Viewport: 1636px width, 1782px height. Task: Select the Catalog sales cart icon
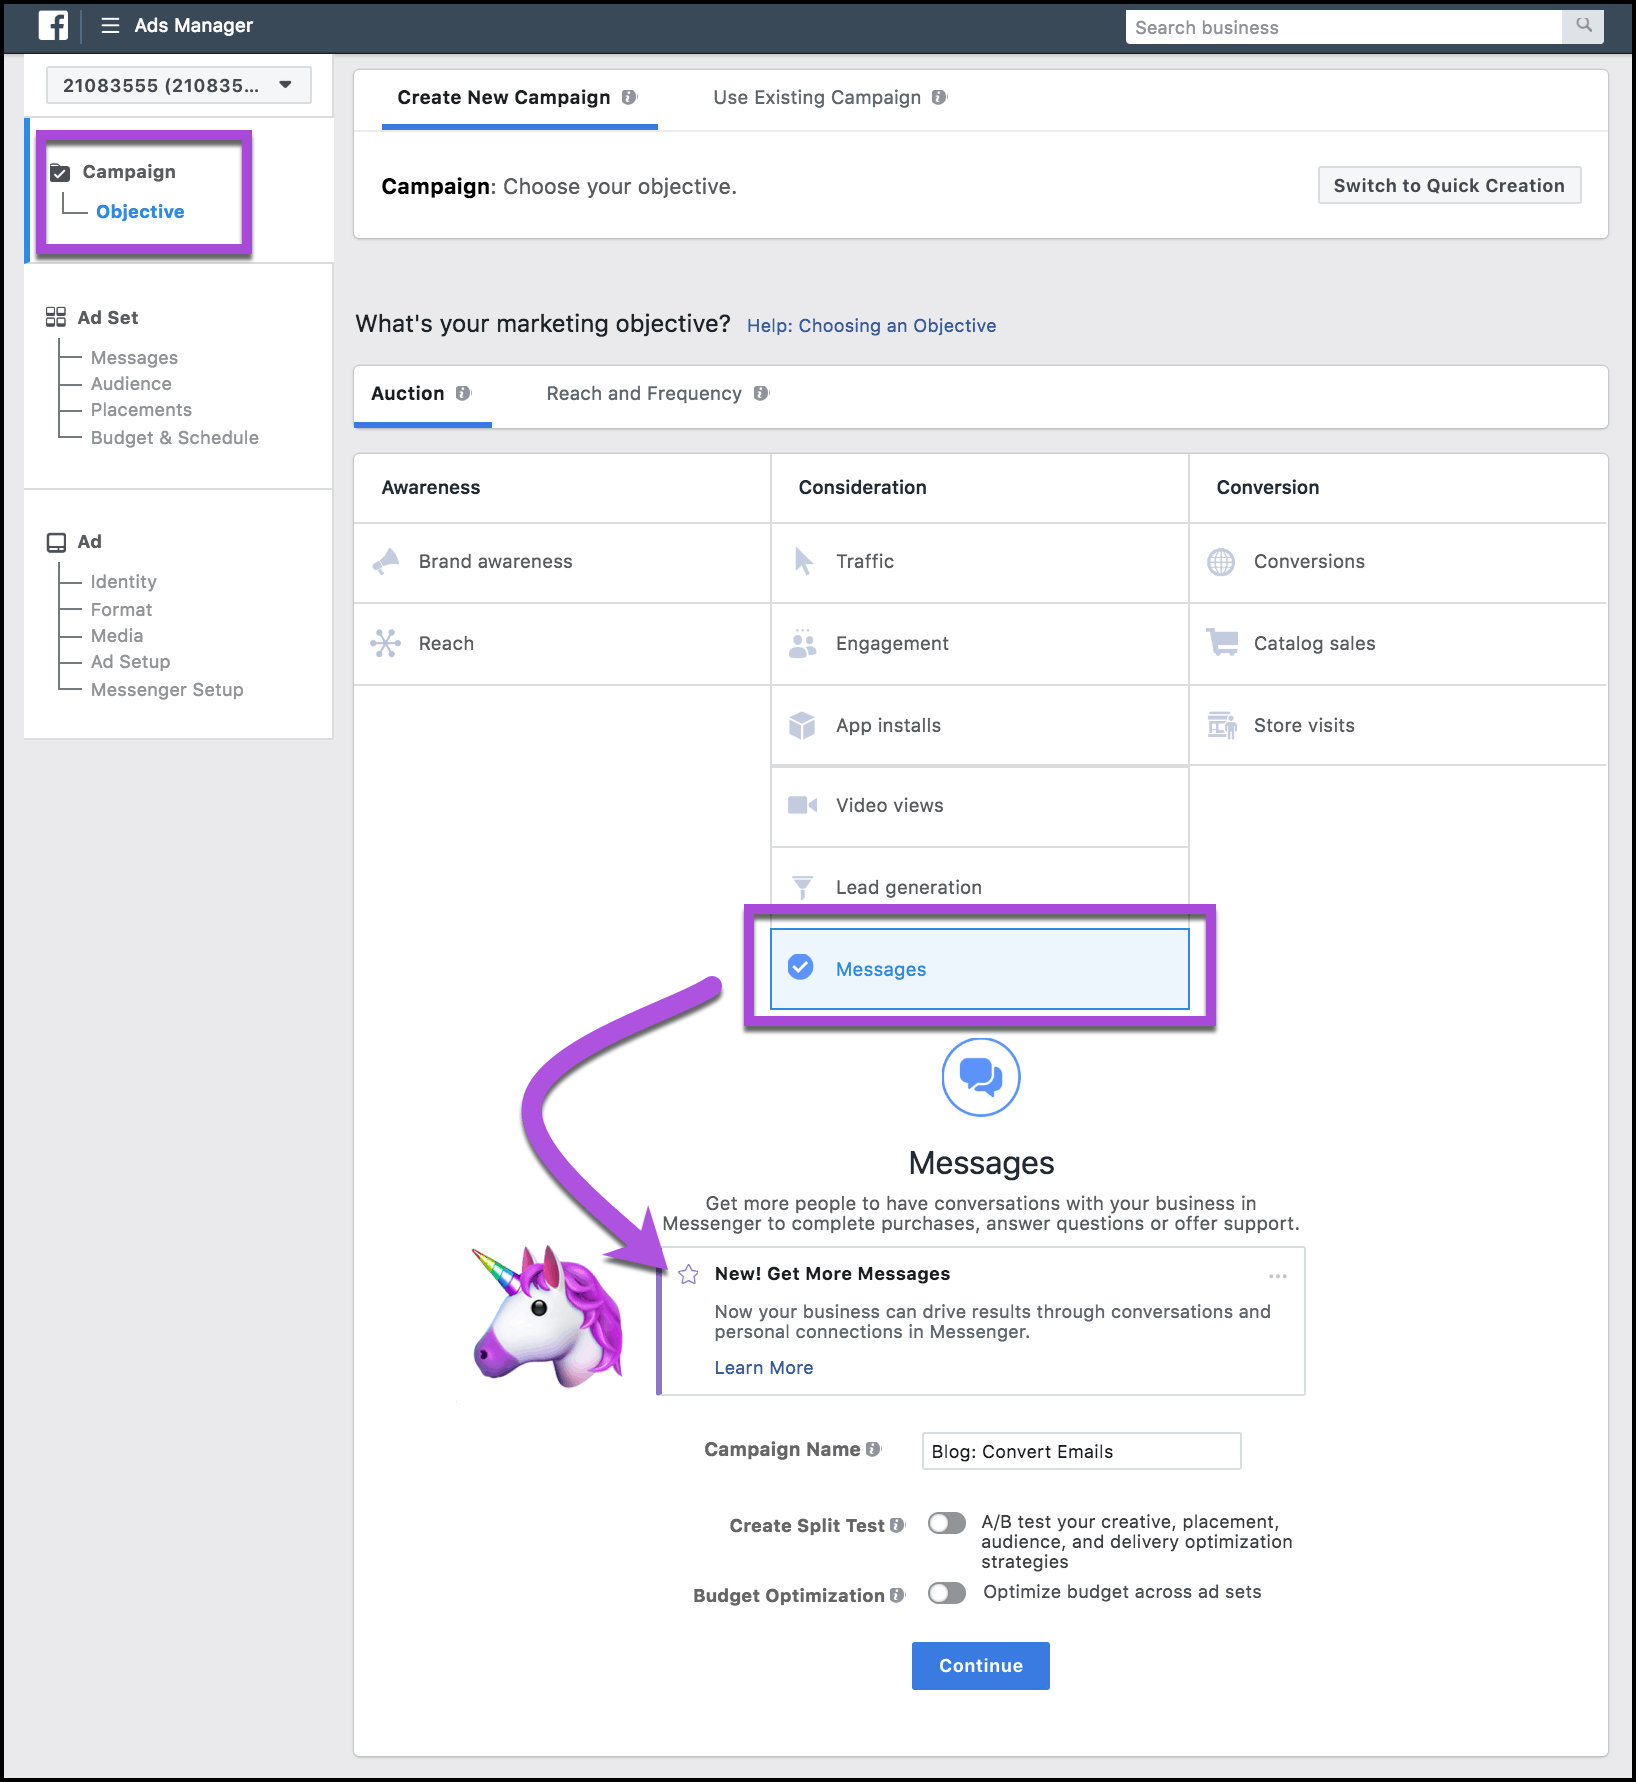[x=1221, y=643]
